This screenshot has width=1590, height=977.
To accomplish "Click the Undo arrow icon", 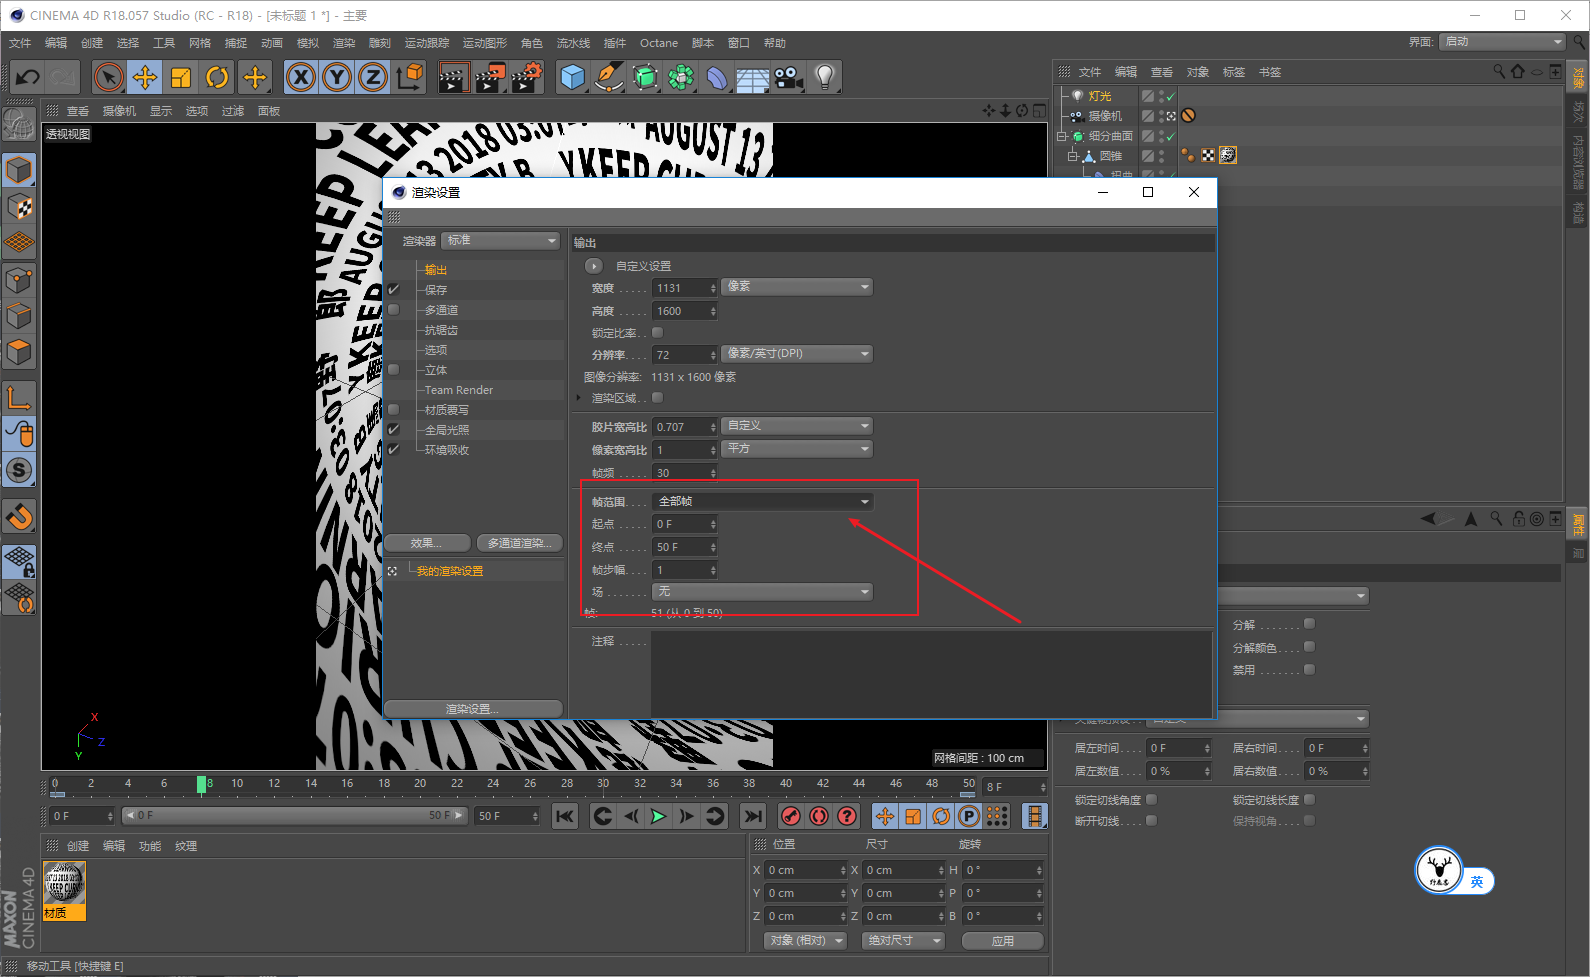I will [28, 77].
